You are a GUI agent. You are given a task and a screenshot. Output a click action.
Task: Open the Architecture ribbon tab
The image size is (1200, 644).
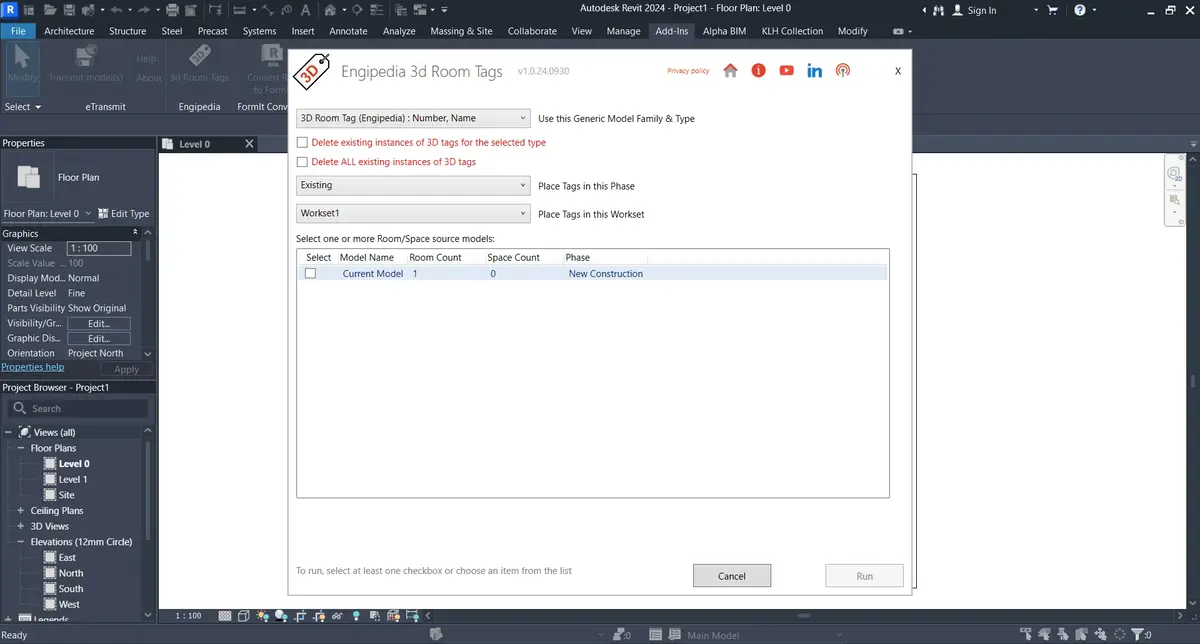click(x=69, y=31)
